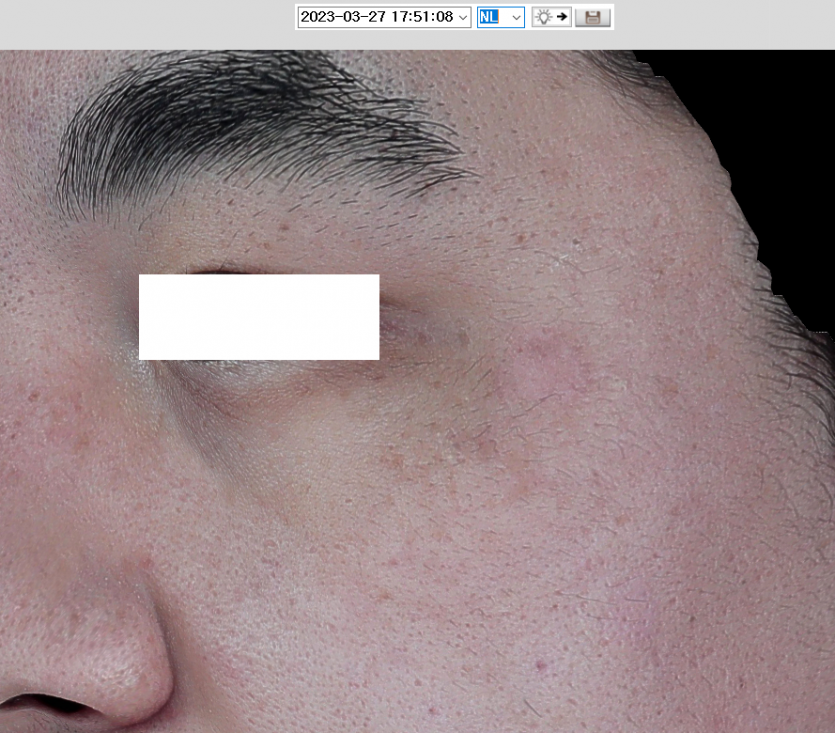Click the floppy disk save icon
Screen dimensions: 835x733
[x=593, y=17]
